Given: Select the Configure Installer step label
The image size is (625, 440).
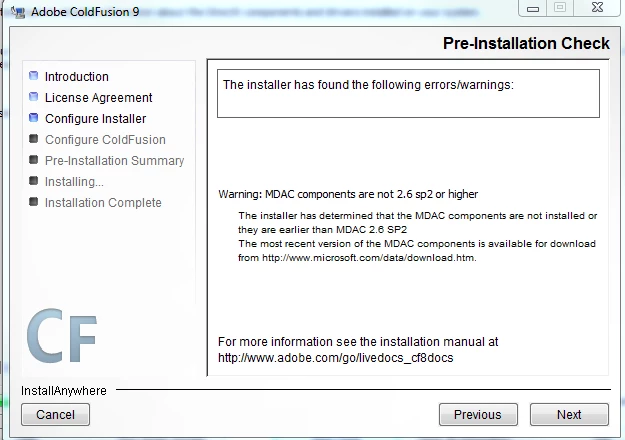Looking at the screenshot, I should pos(95,119).
